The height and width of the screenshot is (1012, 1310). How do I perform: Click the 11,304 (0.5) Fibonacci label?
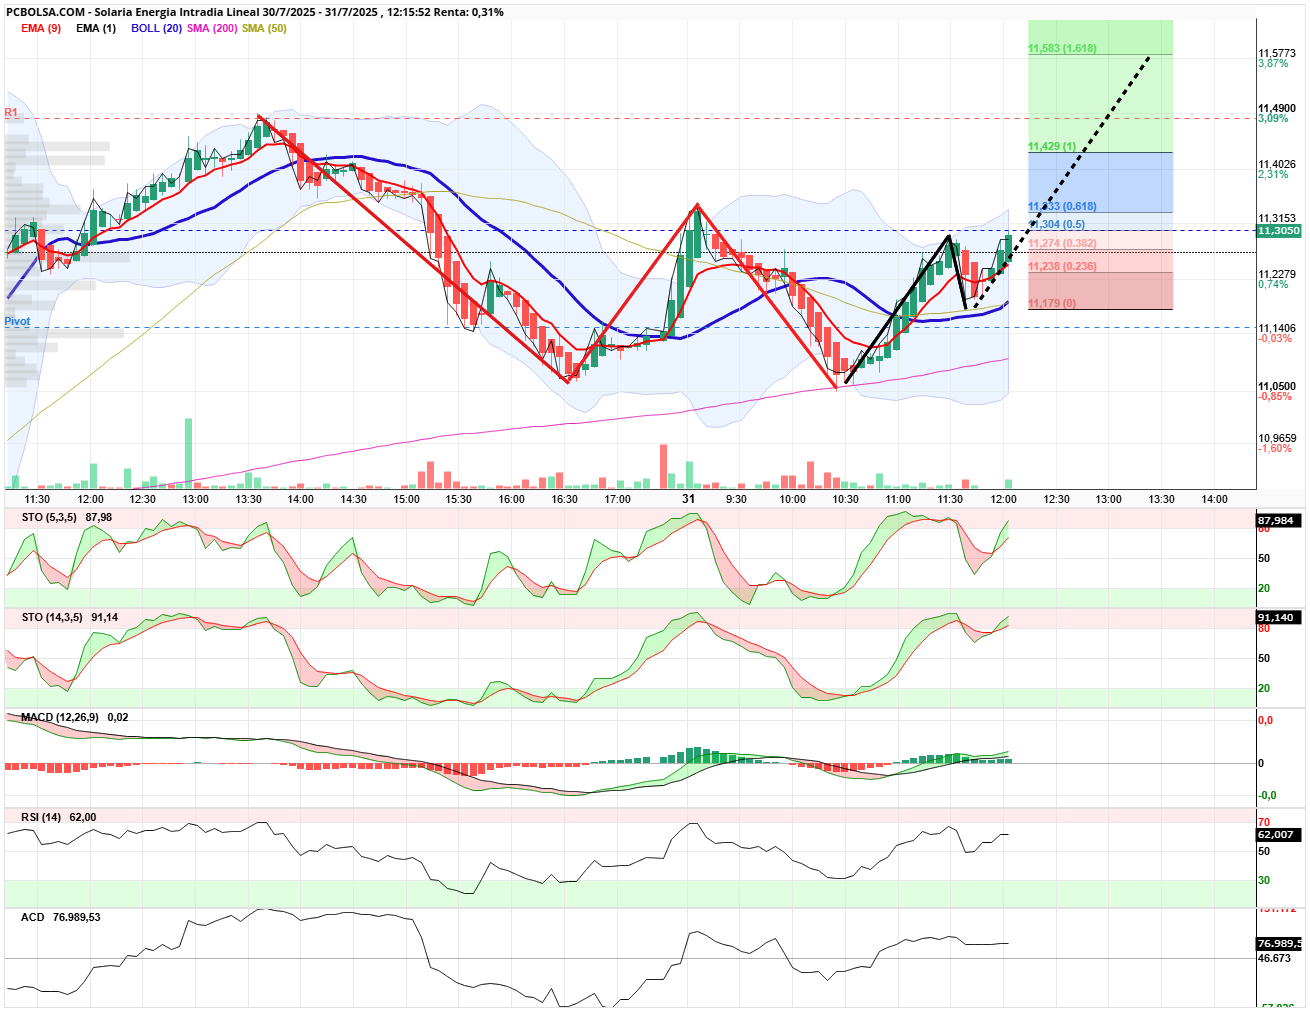click(1056, 224)
